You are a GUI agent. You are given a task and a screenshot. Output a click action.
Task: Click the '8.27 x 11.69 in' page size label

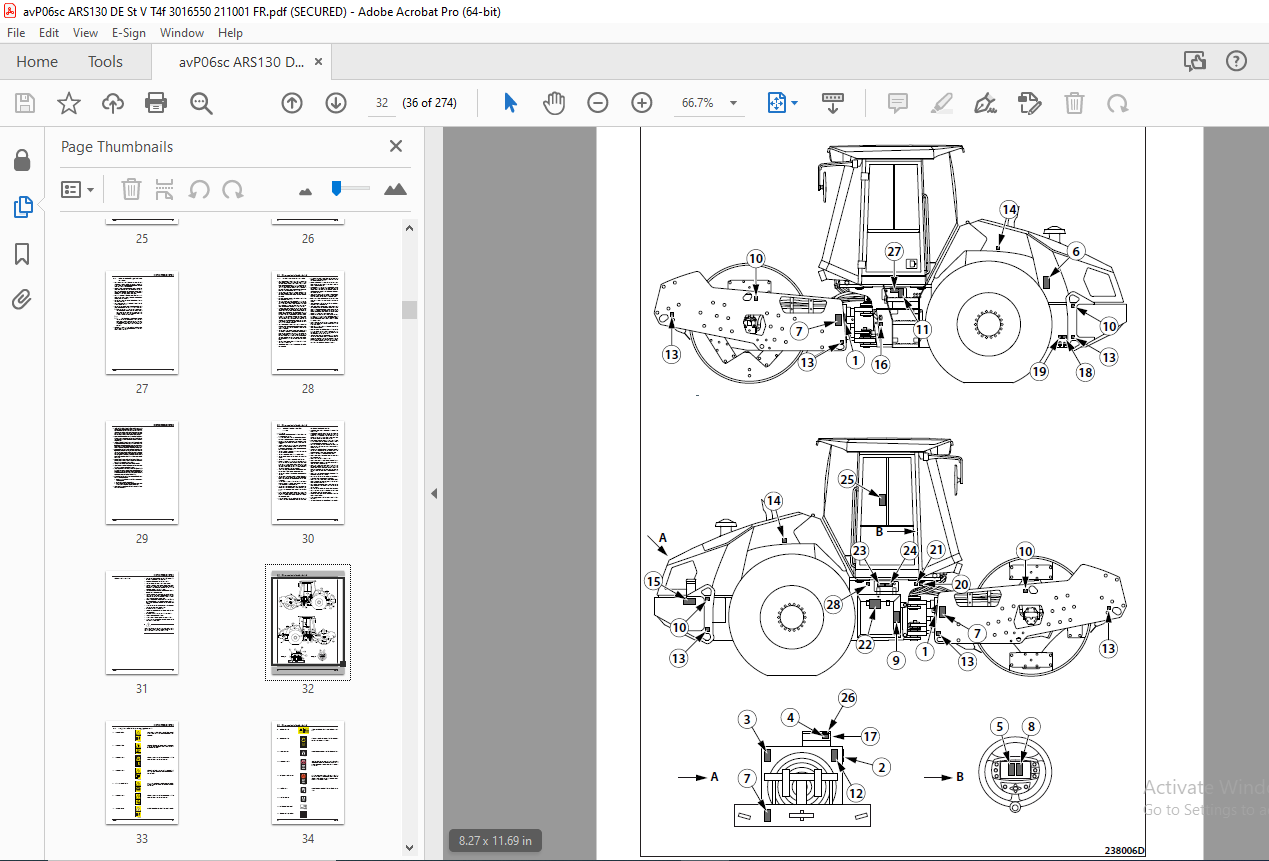point(495,841)
